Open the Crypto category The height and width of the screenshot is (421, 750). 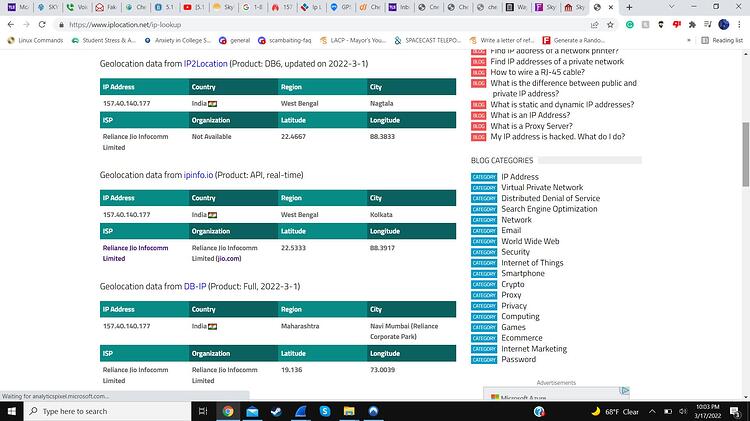[x=512, y=284]
